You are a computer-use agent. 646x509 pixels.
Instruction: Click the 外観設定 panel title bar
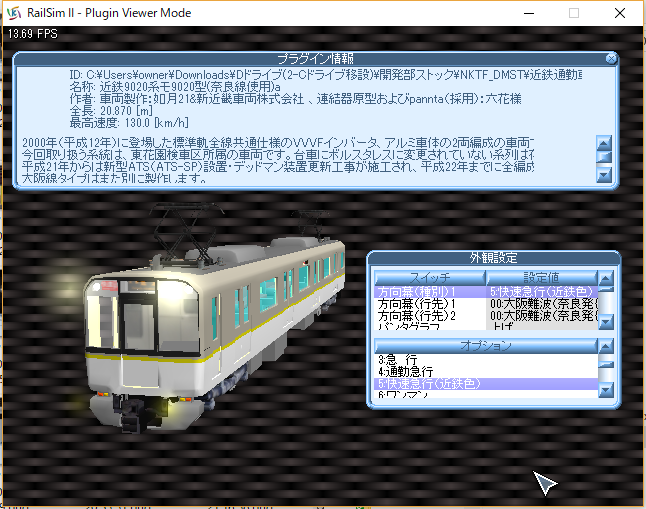point(492,258)
